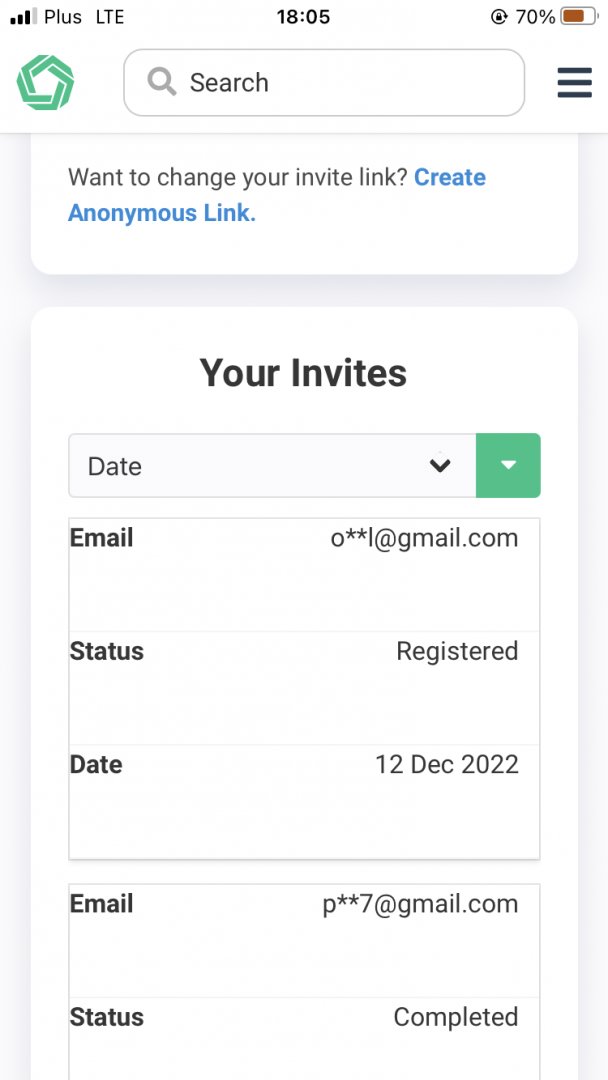Screen dimensions: 608x1080
Task: Click into the Search input field
Action: (x=340, y=83)
